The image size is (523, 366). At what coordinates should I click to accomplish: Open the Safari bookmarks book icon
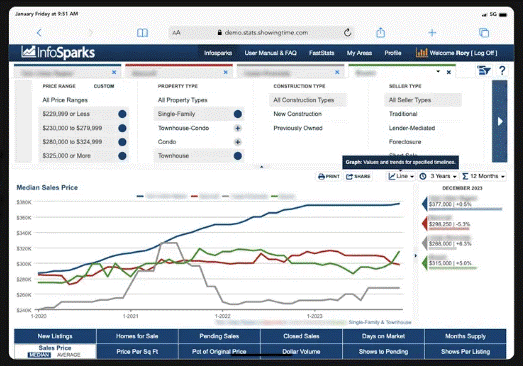142,33
